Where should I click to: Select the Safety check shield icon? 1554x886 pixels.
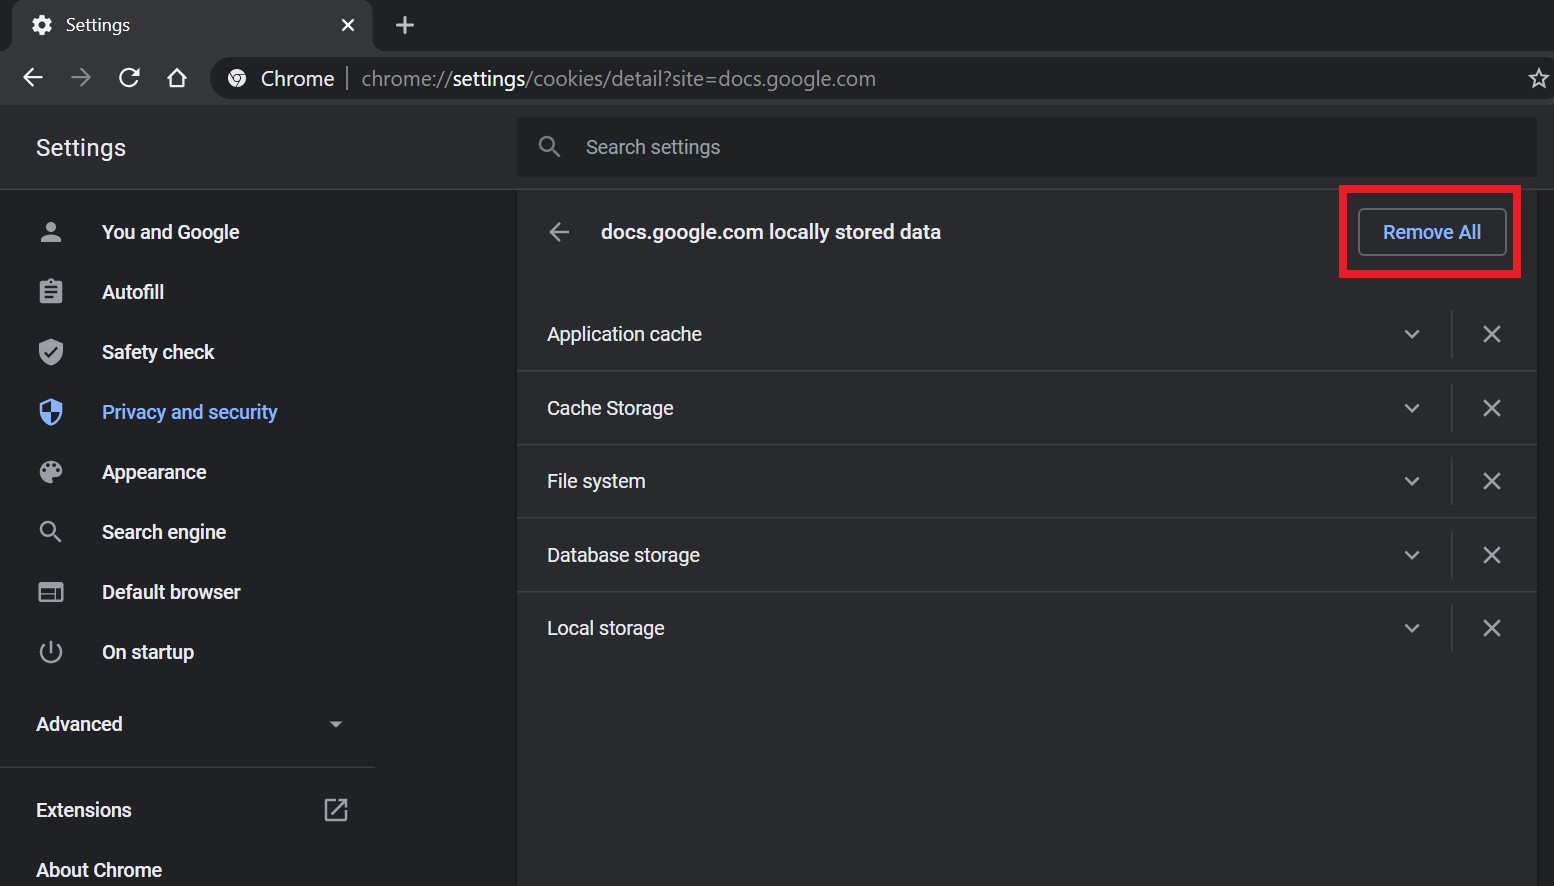(x=50, y=351)
